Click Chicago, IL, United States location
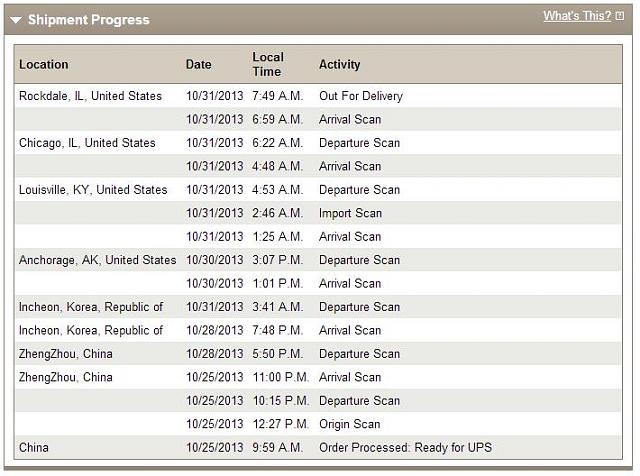This screenshot has height=476, width=640. coord(87,143)
